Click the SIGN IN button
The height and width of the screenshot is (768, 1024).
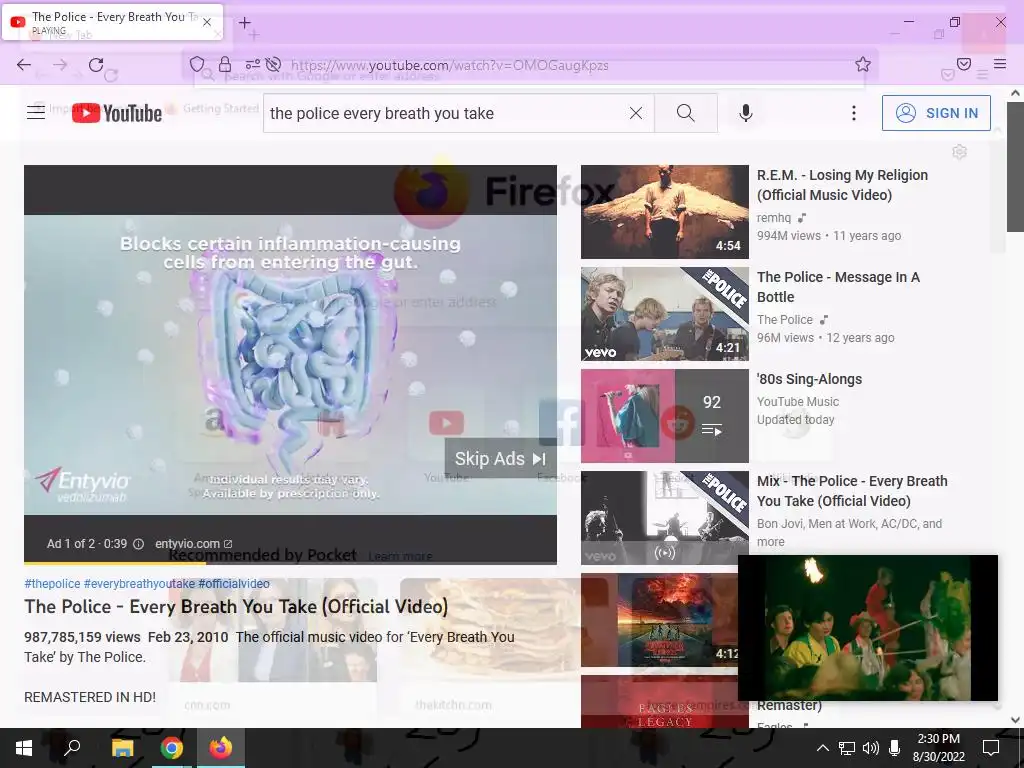click(x=936, y=113)
